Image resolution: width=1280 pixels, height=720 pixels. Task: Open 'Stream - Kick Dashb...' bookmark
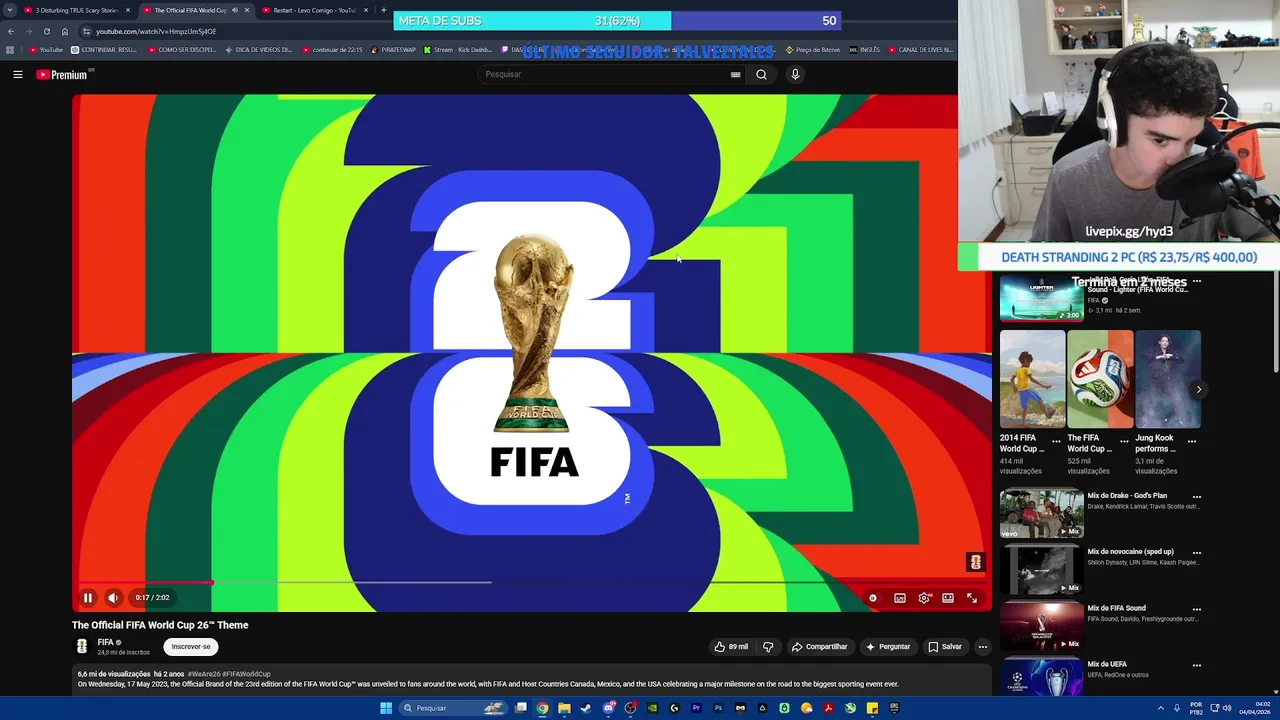point(458,50)
